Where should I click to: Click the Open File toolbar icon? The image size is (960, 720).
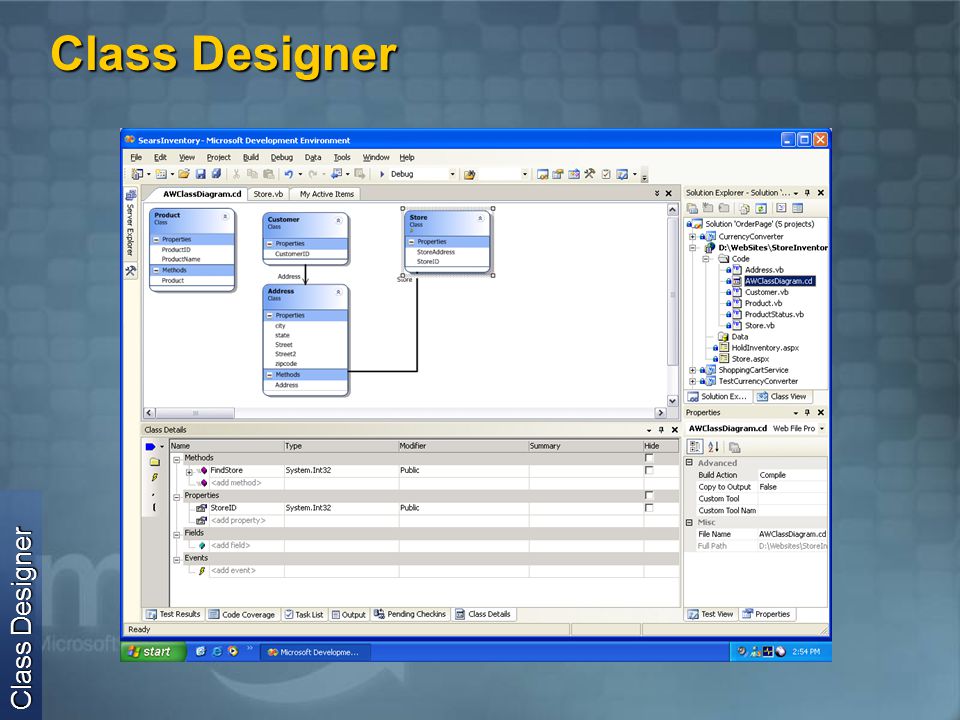[x=184, y=174]
